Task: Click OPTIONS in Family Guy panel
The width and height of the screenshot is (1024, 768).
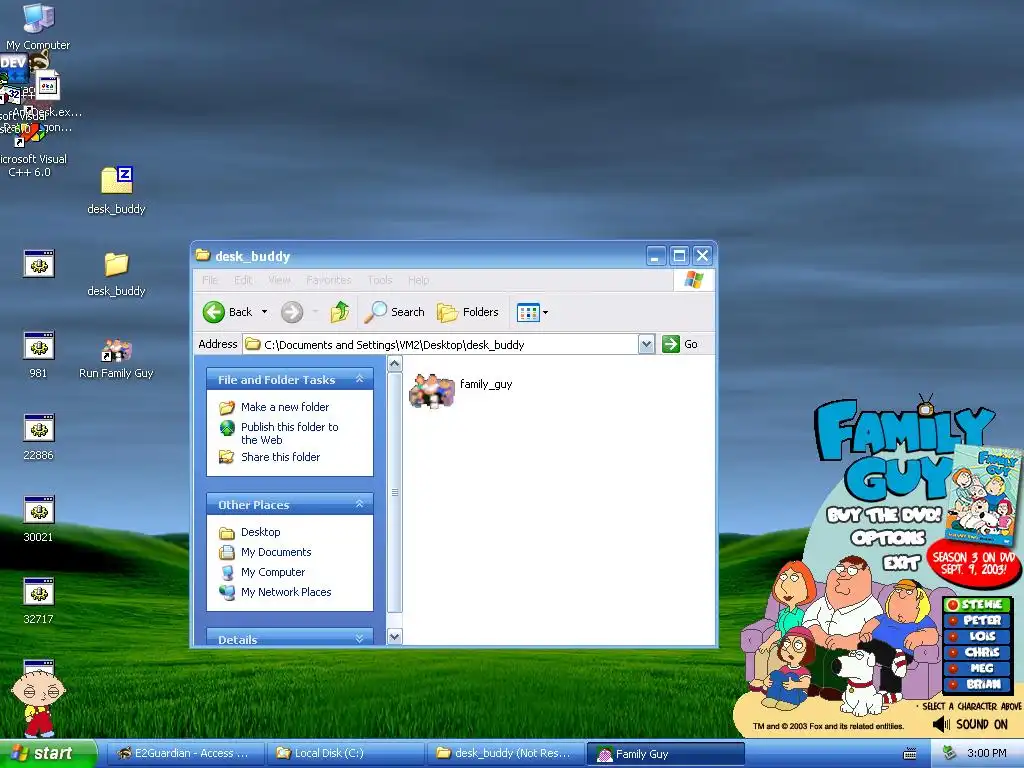Action: tap(888, 538)
